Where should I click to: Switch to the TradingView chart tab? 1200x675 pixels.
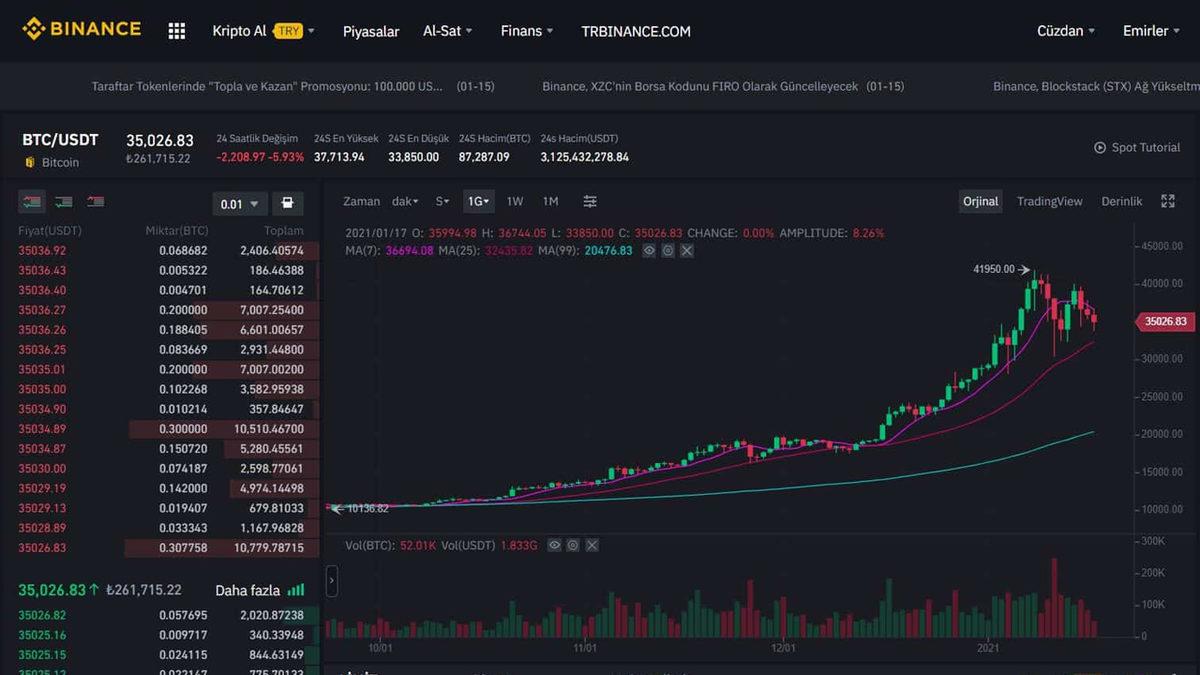click(x=1049, y=201)
